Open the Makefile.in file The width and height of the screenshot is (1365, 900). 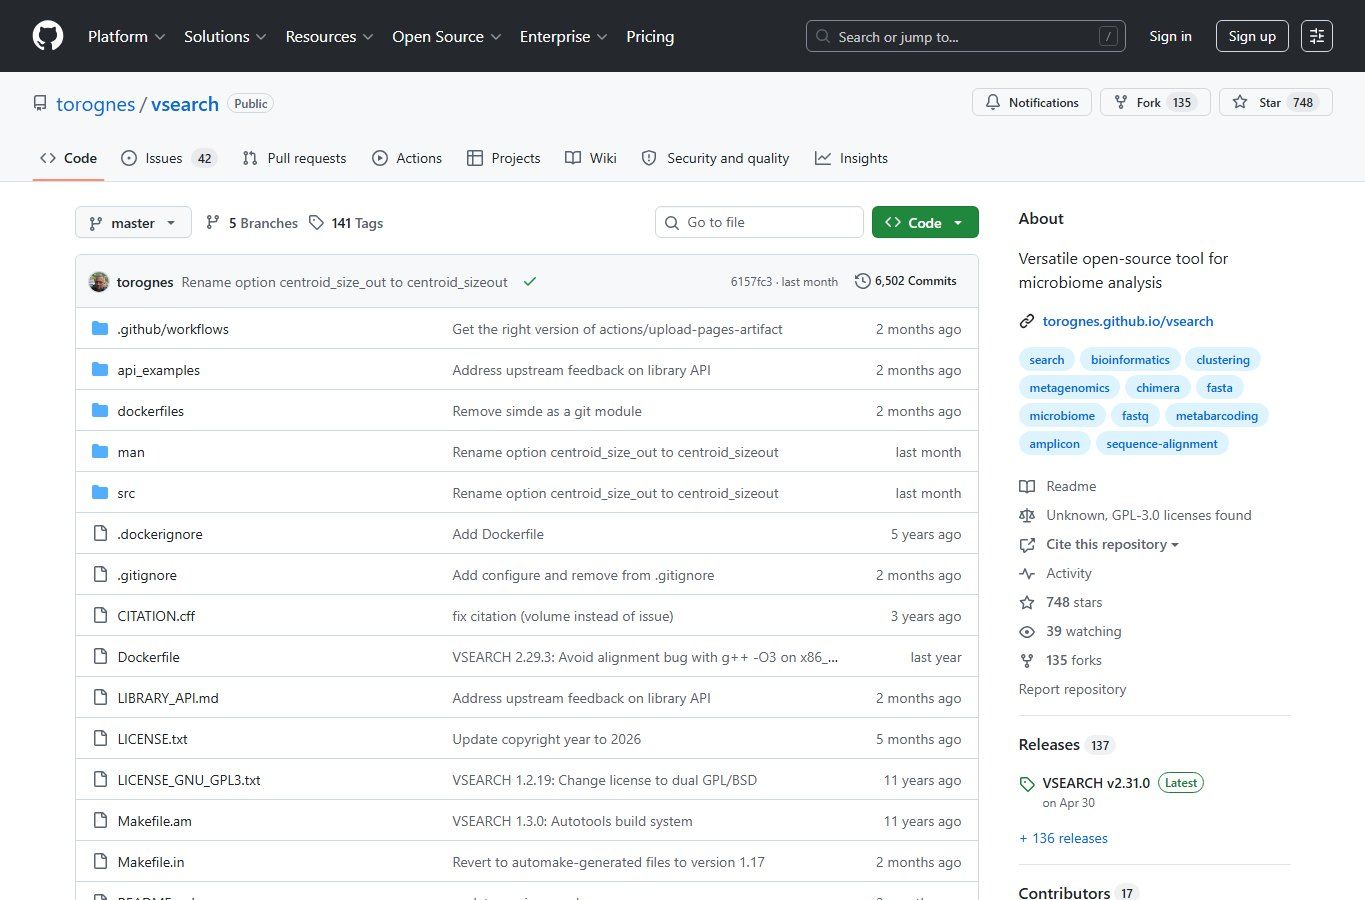pyautogui.click(x=151, y=862)
